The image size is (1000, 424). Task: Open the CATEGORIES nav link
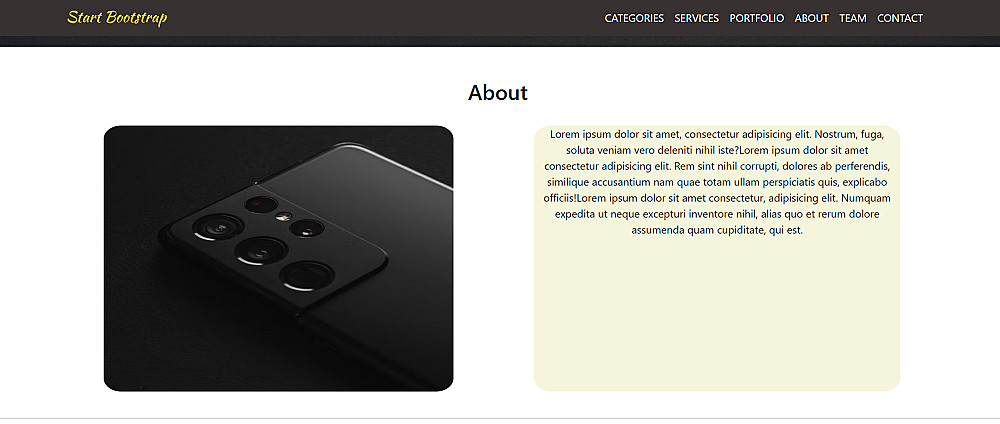pyautogui.click(x=634, y=18)
